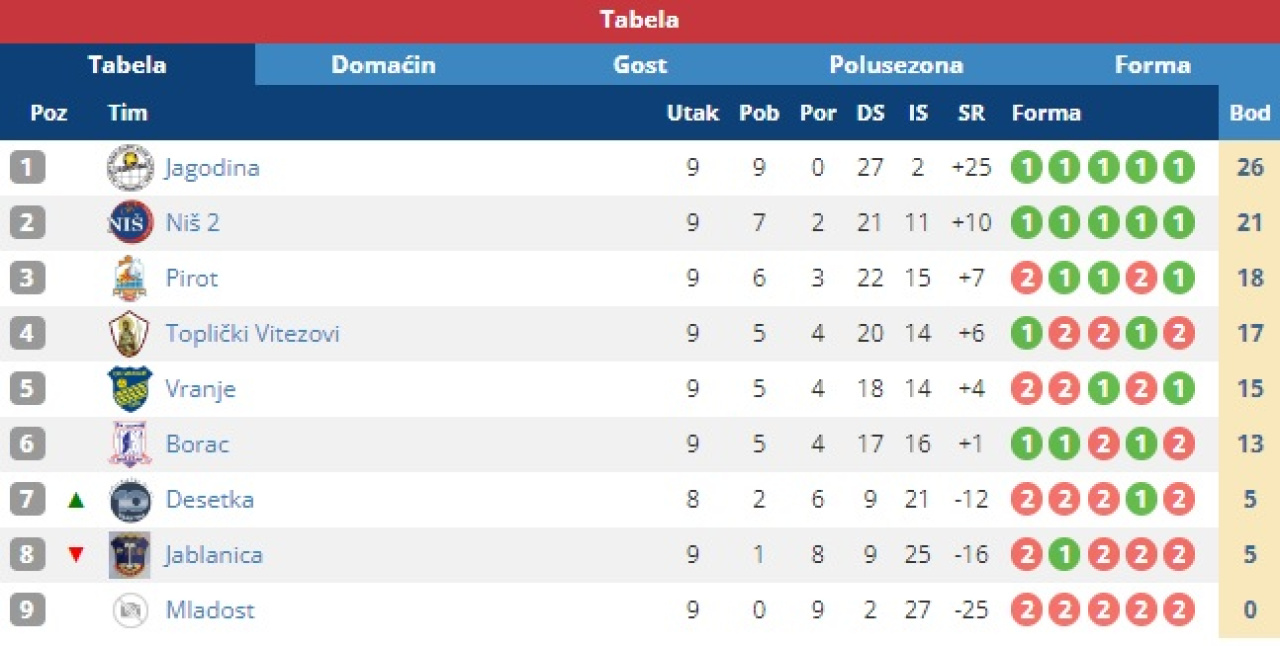
Task: Sort the table by Bod column
Action: [x=1249, y=113]
